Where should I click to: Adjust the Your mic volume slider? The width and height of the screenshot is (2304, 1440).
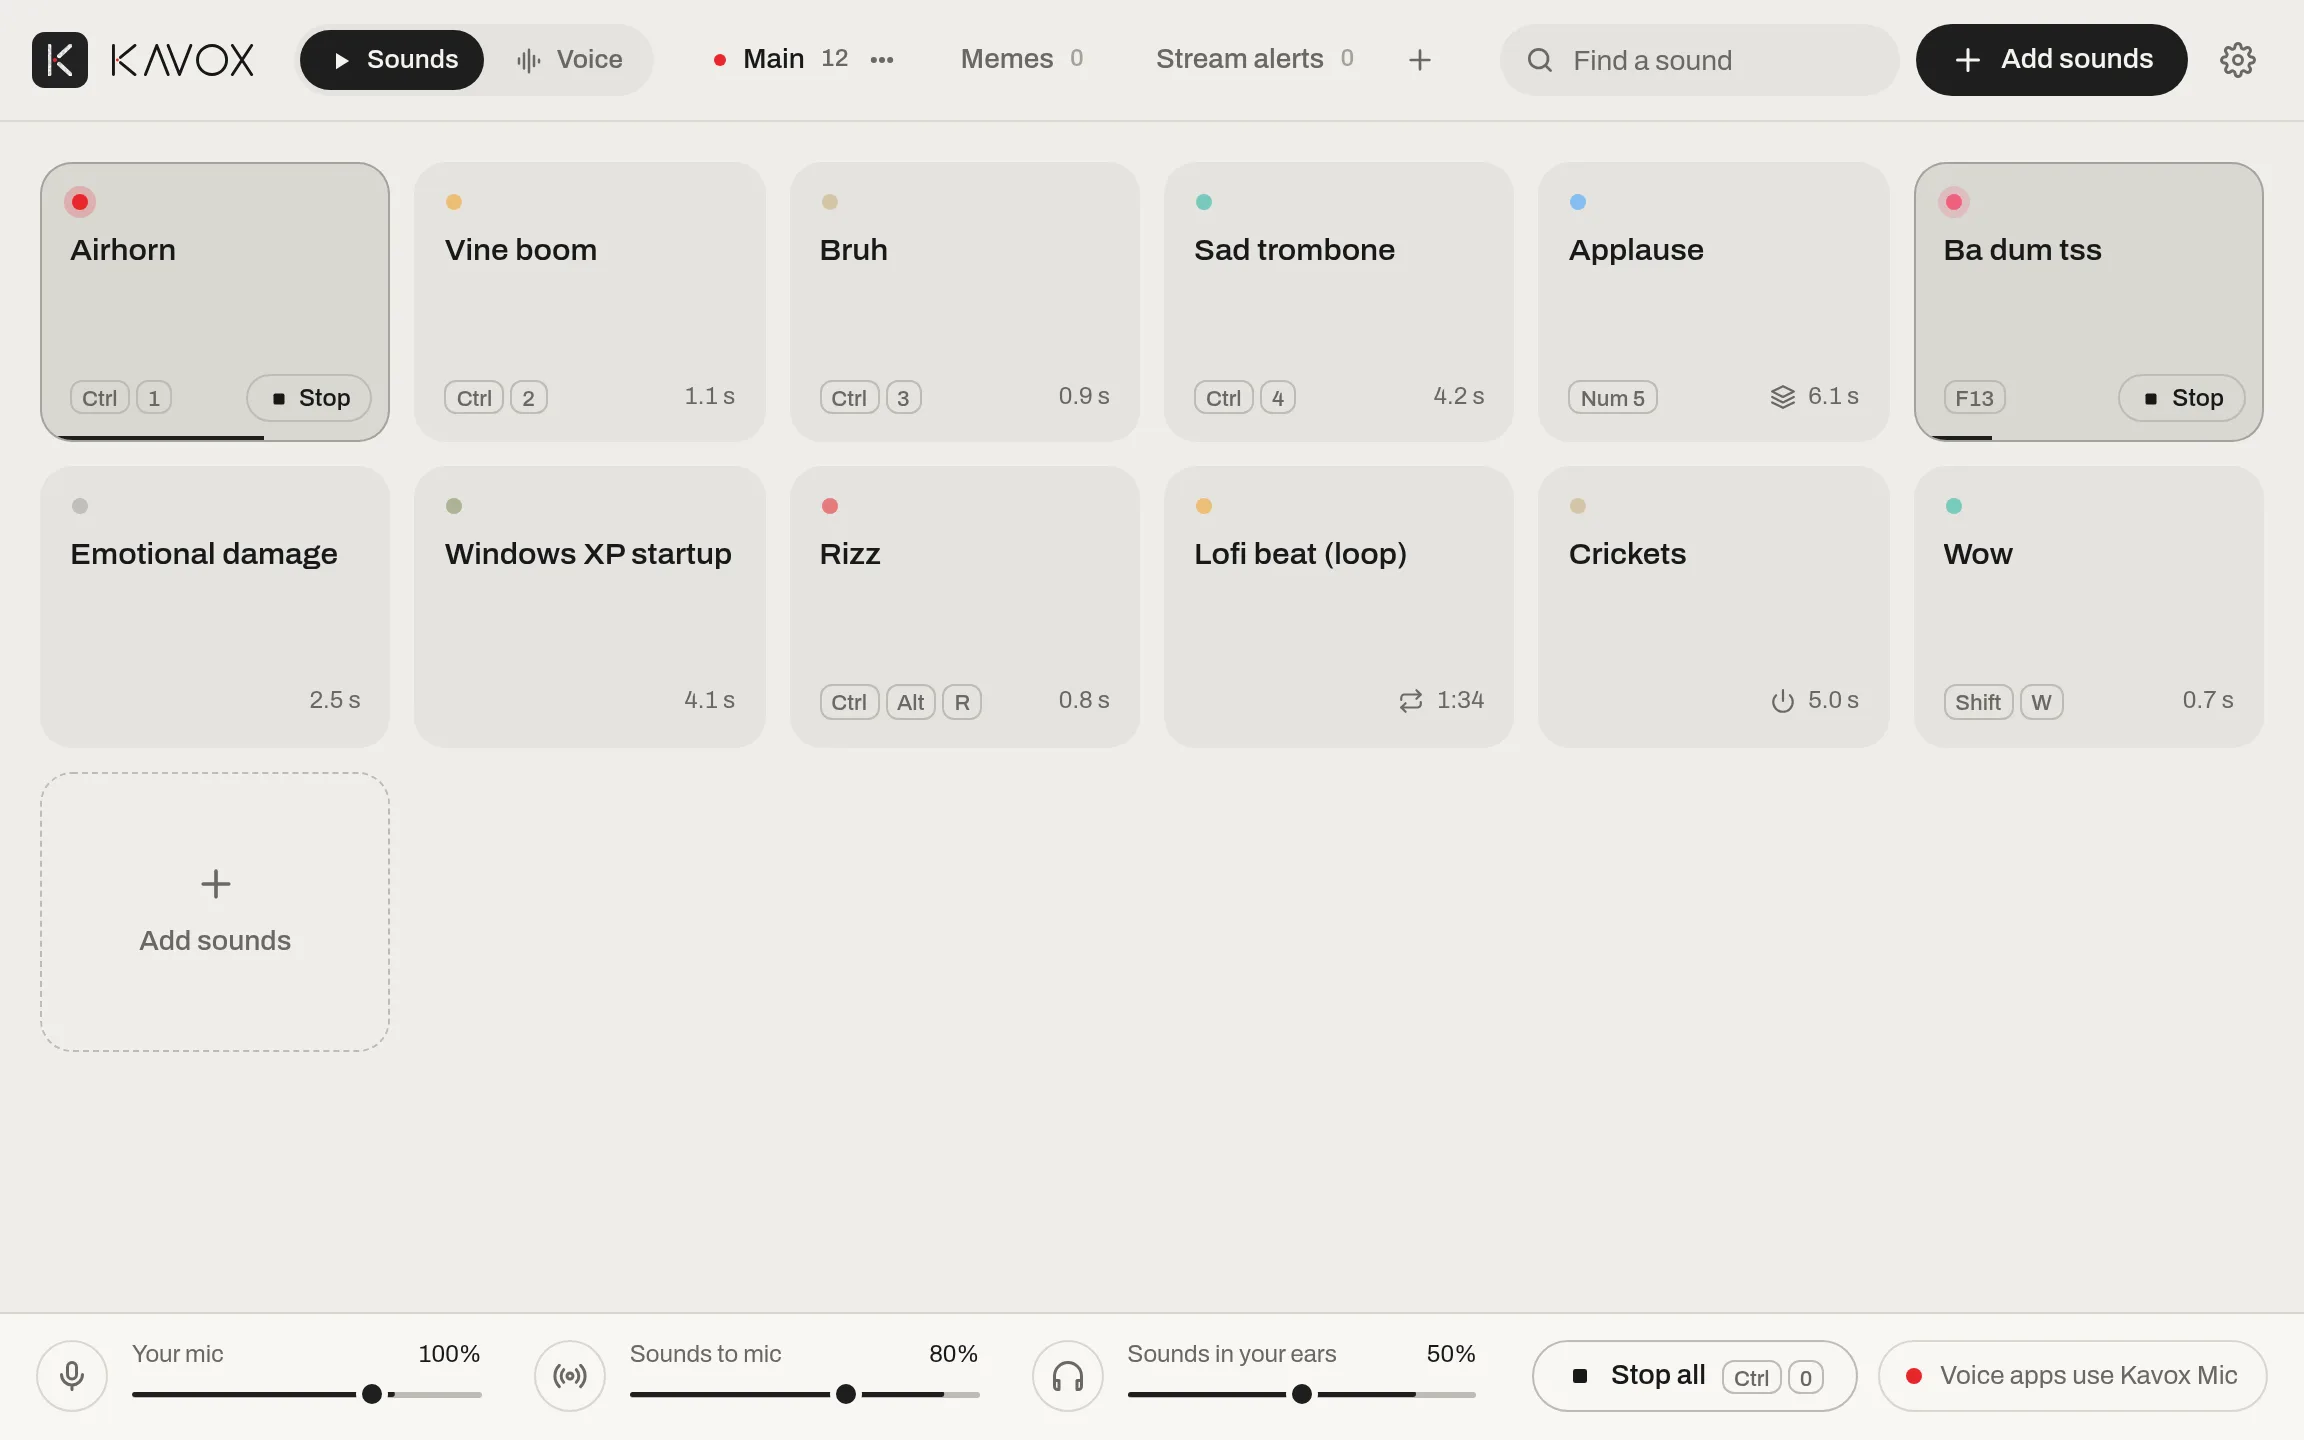point(306,1394)
